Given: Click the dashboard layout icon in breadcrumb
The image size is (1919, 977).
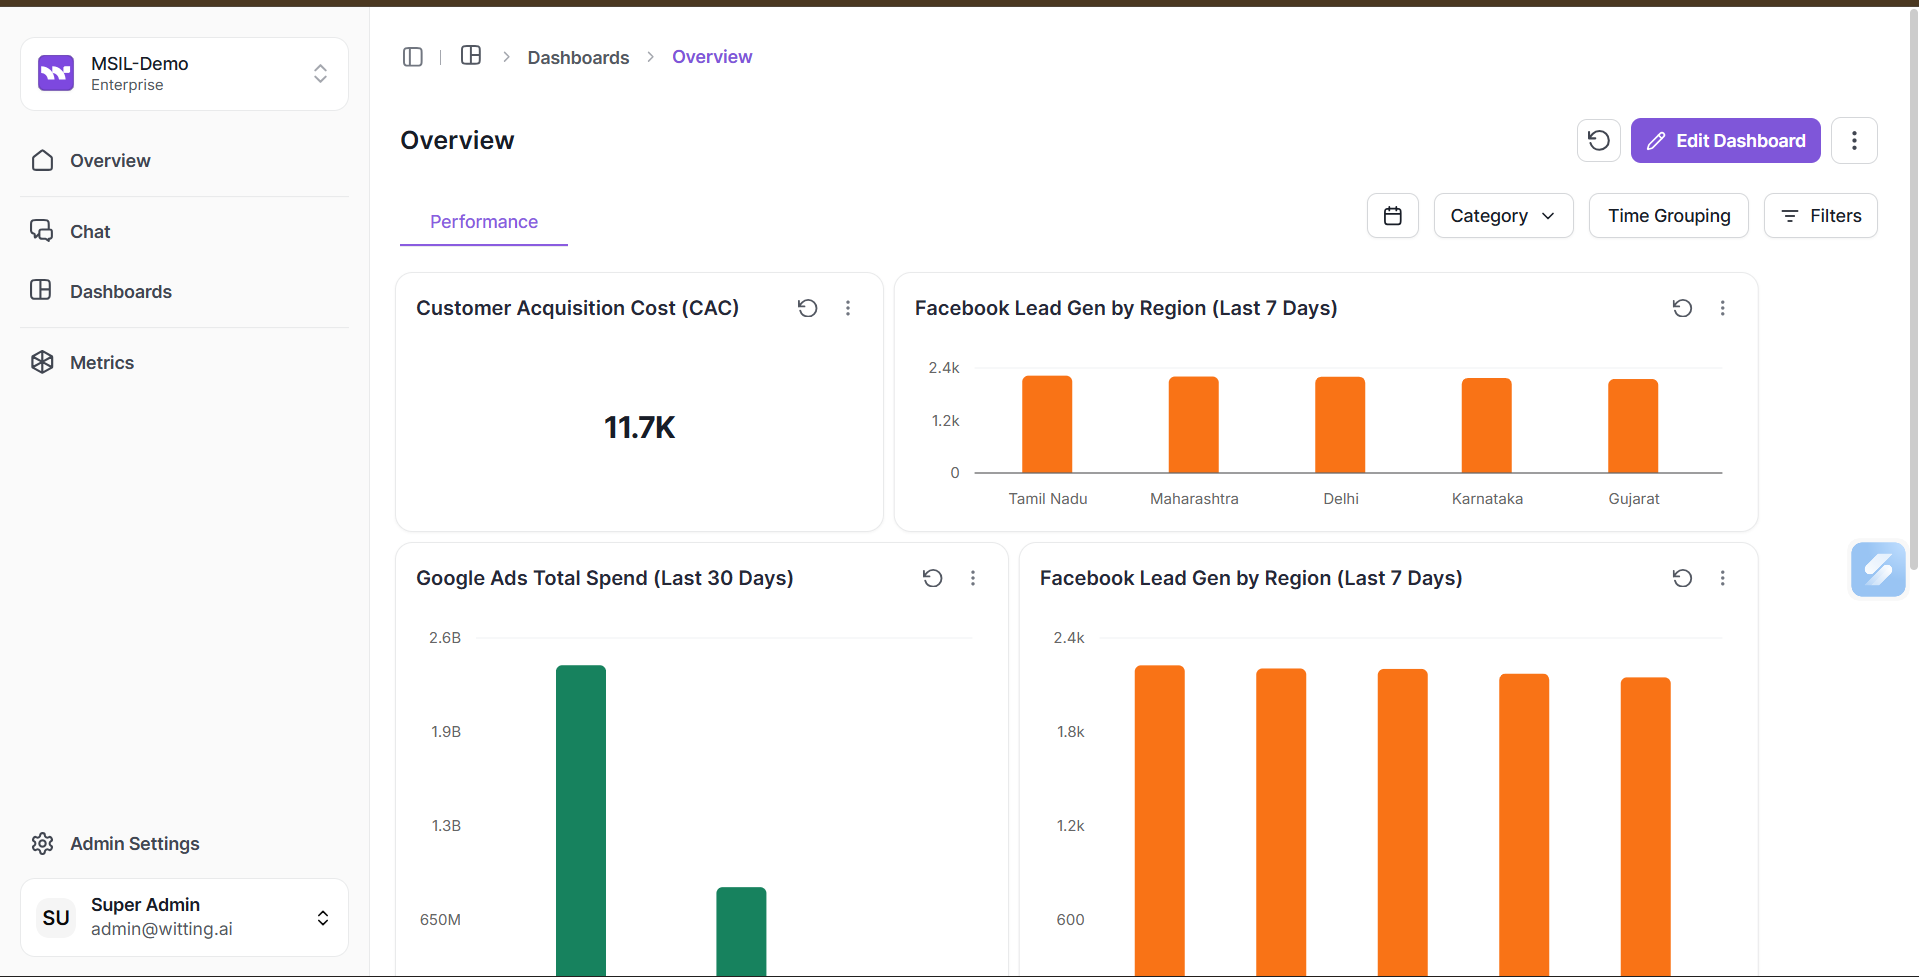Looking at the screenshot, I should tap(471, 56).
